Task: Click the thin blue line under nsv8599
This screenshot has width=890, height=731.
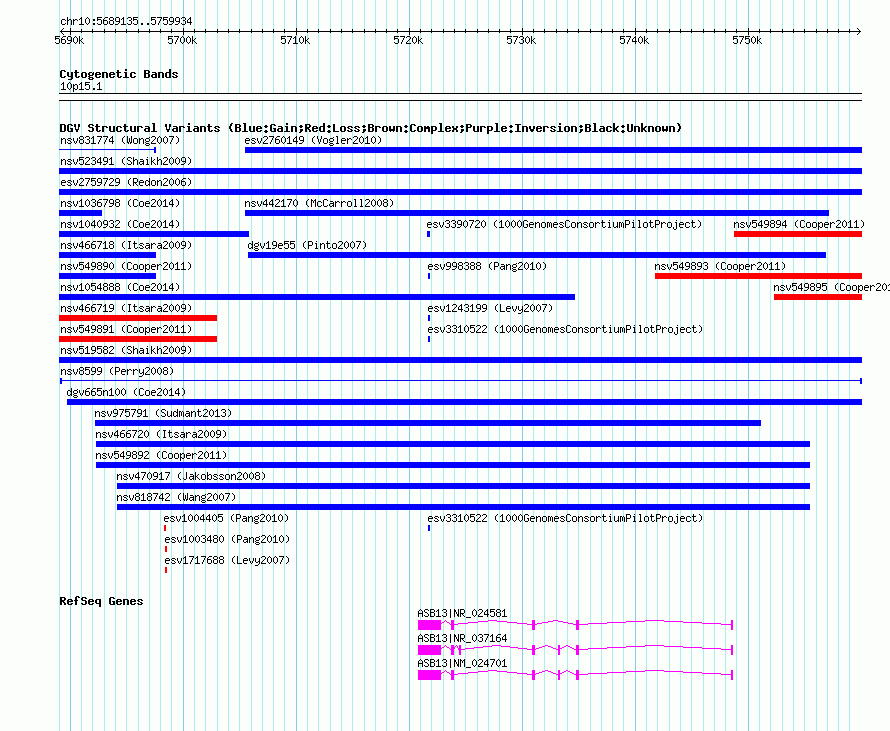Action: 460,381
